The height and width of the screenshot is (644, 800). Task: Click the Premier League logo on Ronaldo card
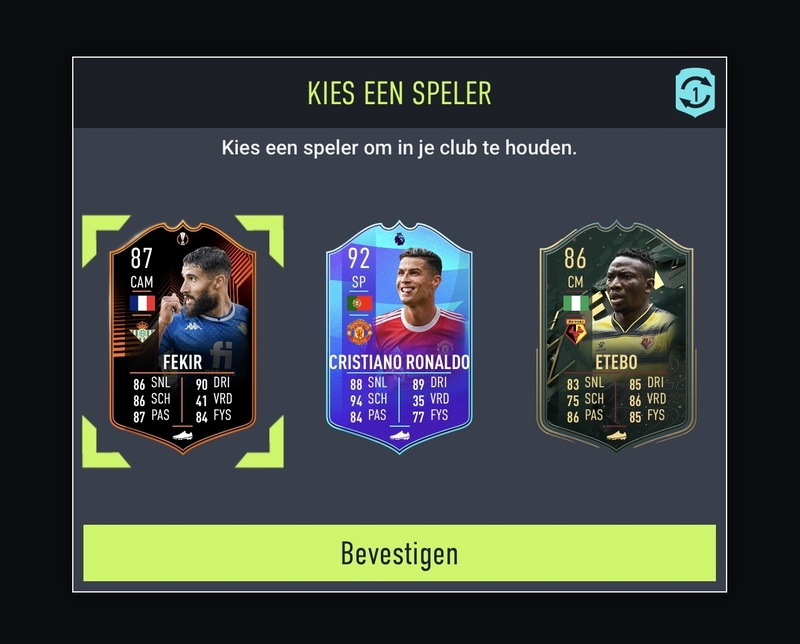[x=399, y=238]
